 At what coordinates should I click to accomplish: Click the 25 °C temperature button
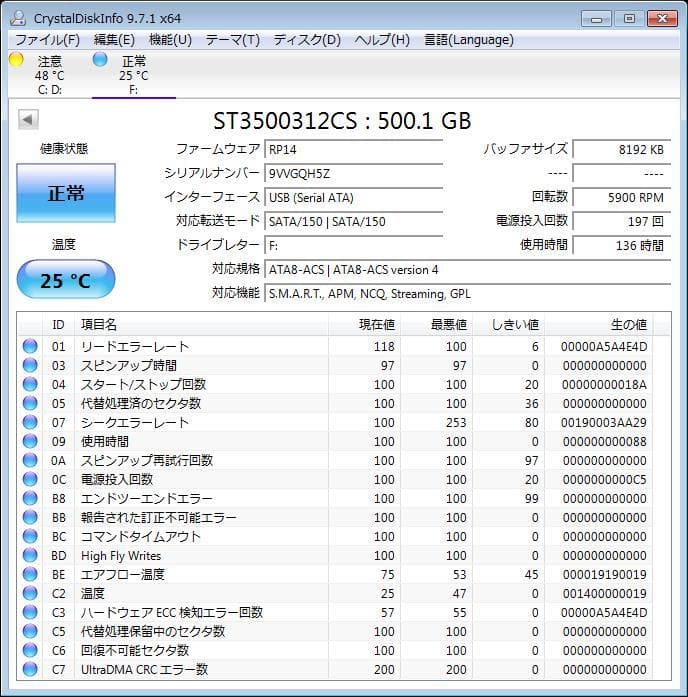66,281
